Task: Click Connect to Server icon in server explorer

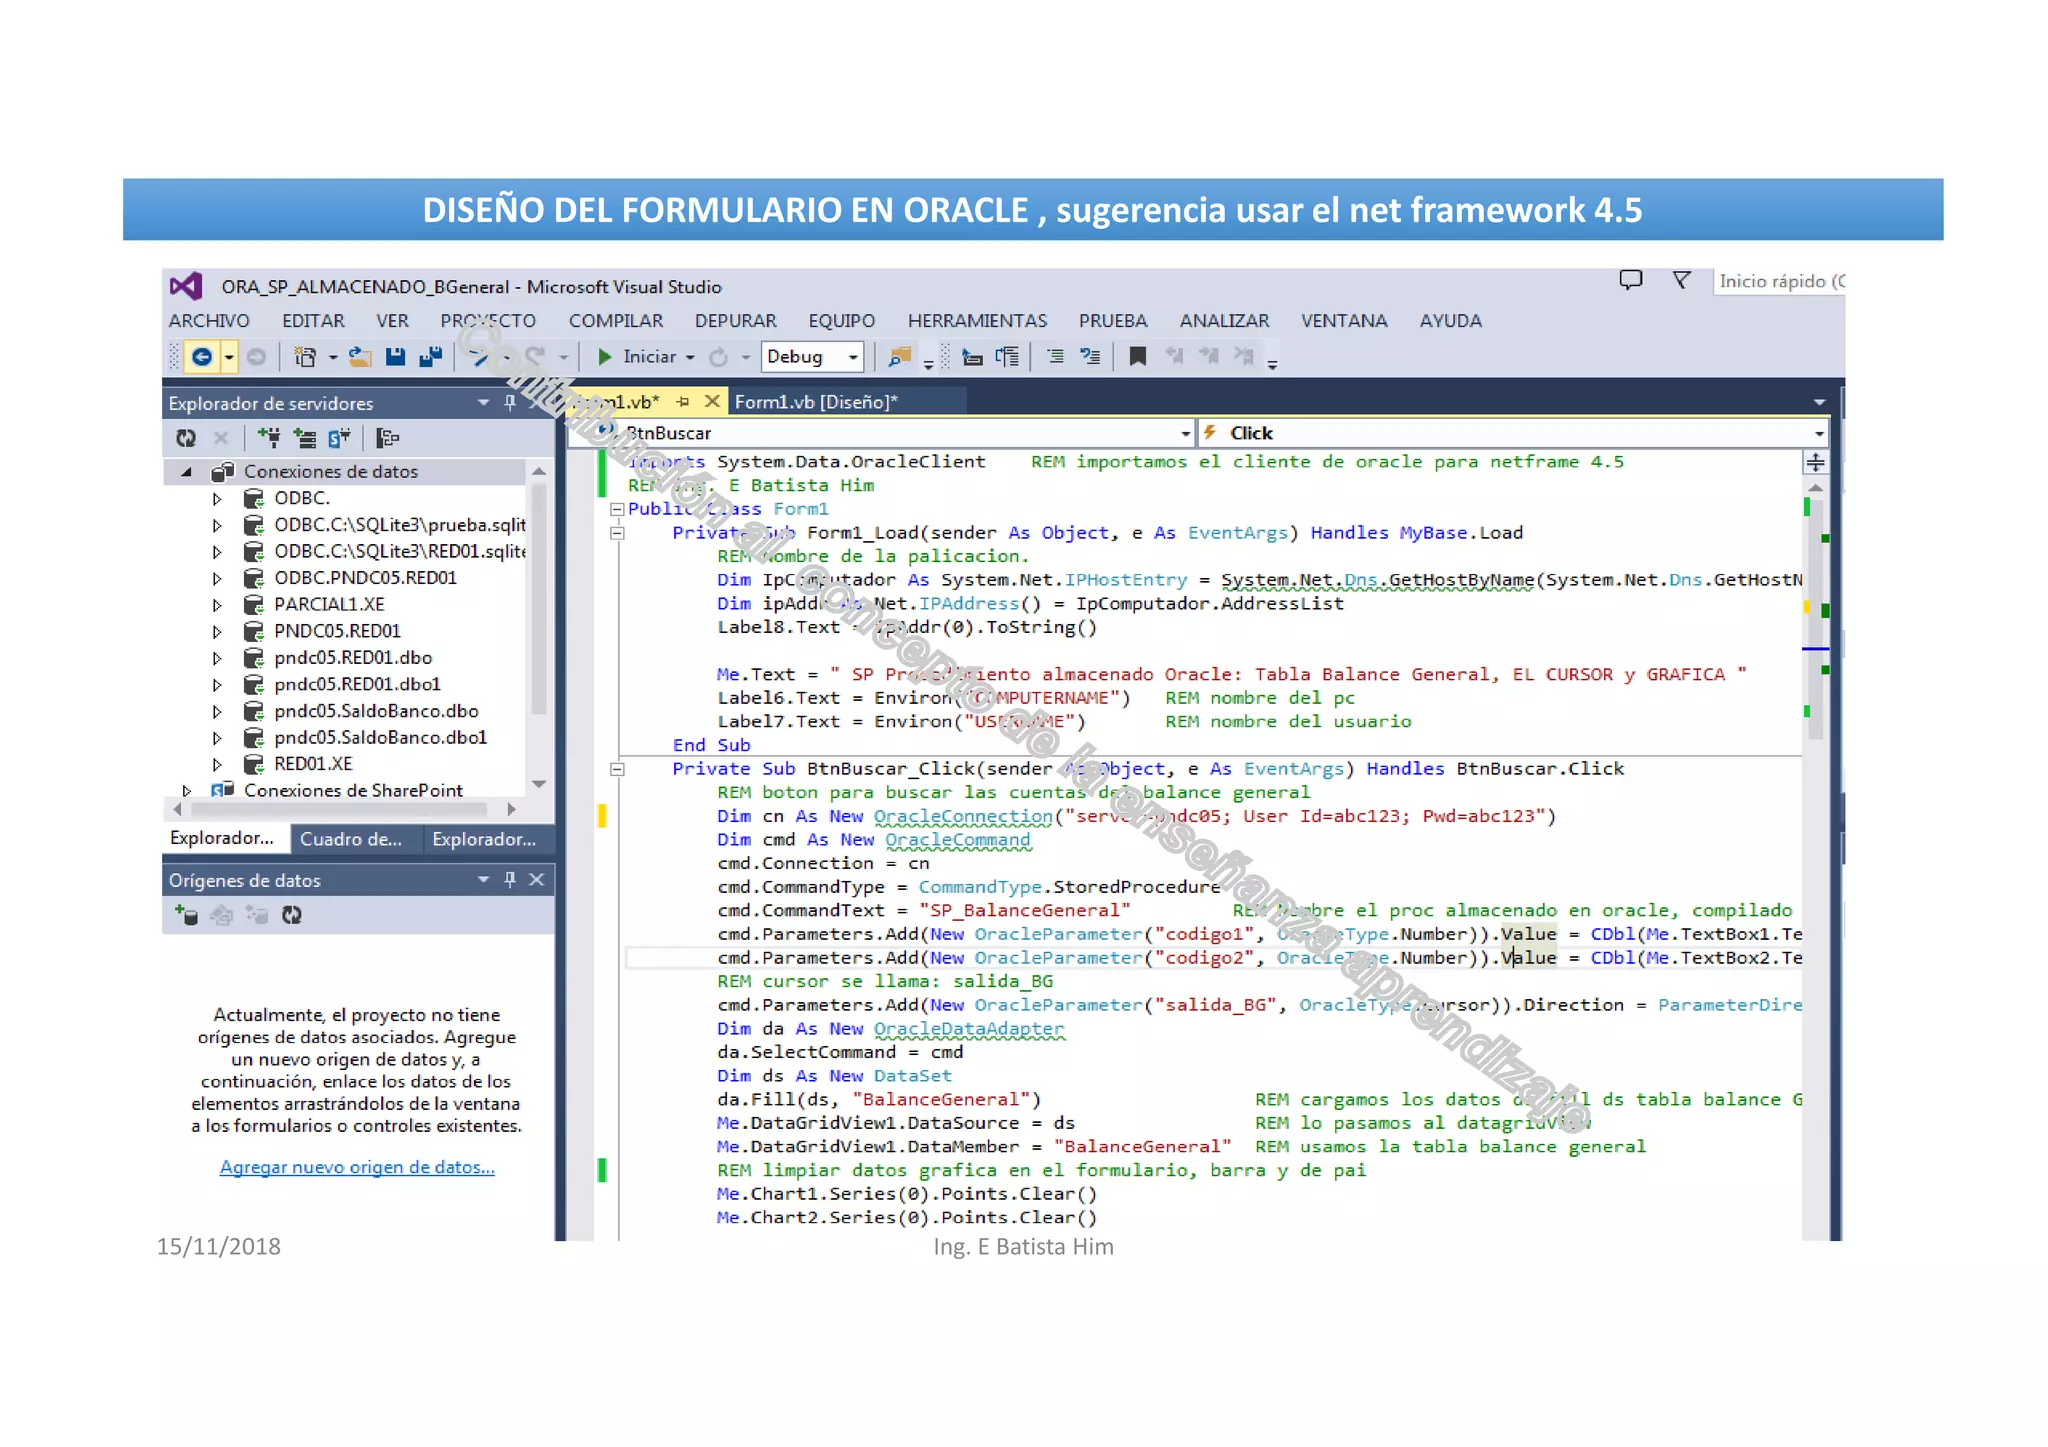Action: point(305,438)
